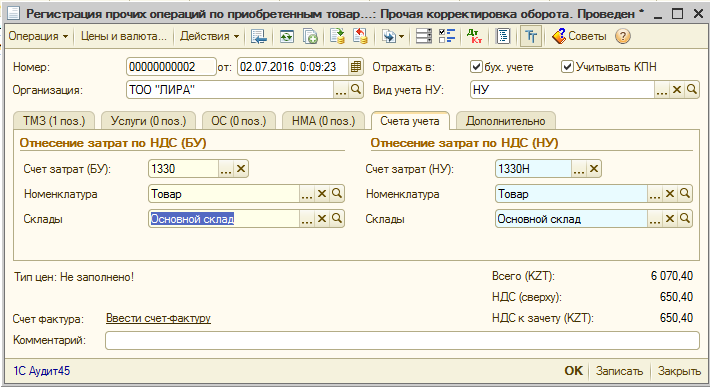The height and width of the screenshot is (390, 710).
Task: Click the 1С Аудит45 link
Action: [x=42, y=371]
